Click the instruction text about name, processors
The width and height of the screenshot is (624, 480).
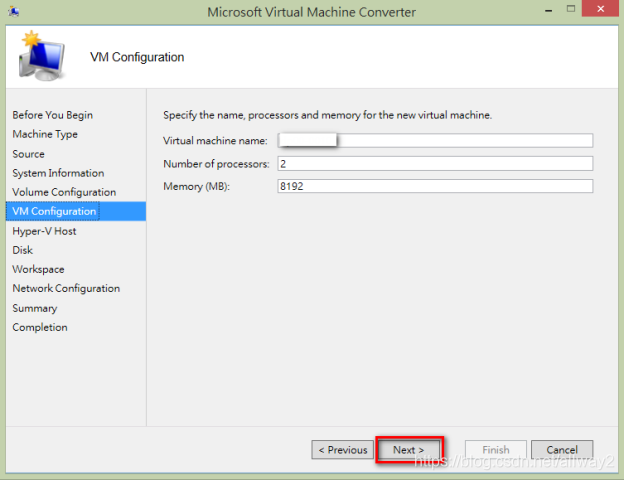click(x=328, y=115)
